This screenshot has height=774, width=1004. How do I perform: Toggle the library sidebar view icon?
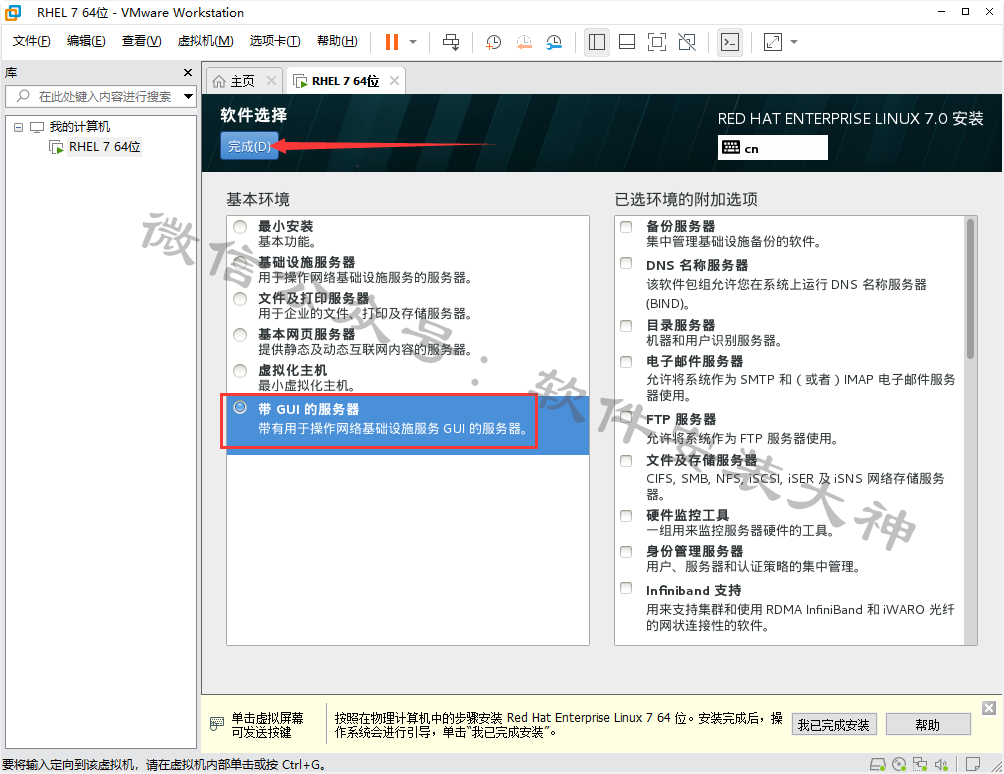point(596,42)
